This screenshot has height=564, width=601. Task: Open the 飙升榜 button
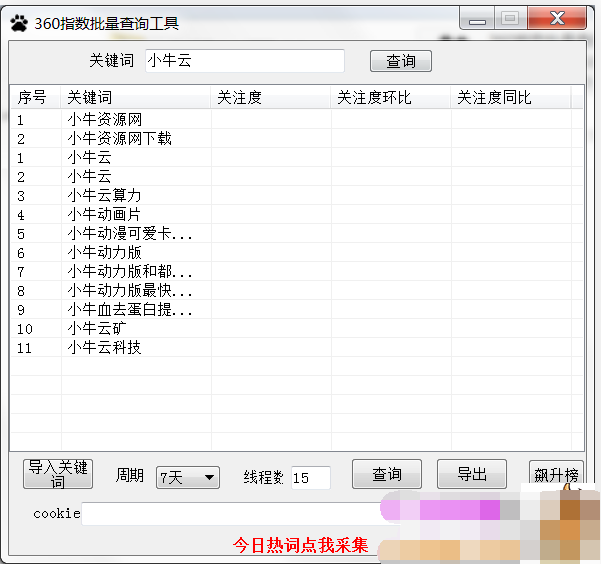[x=556, y=474]
